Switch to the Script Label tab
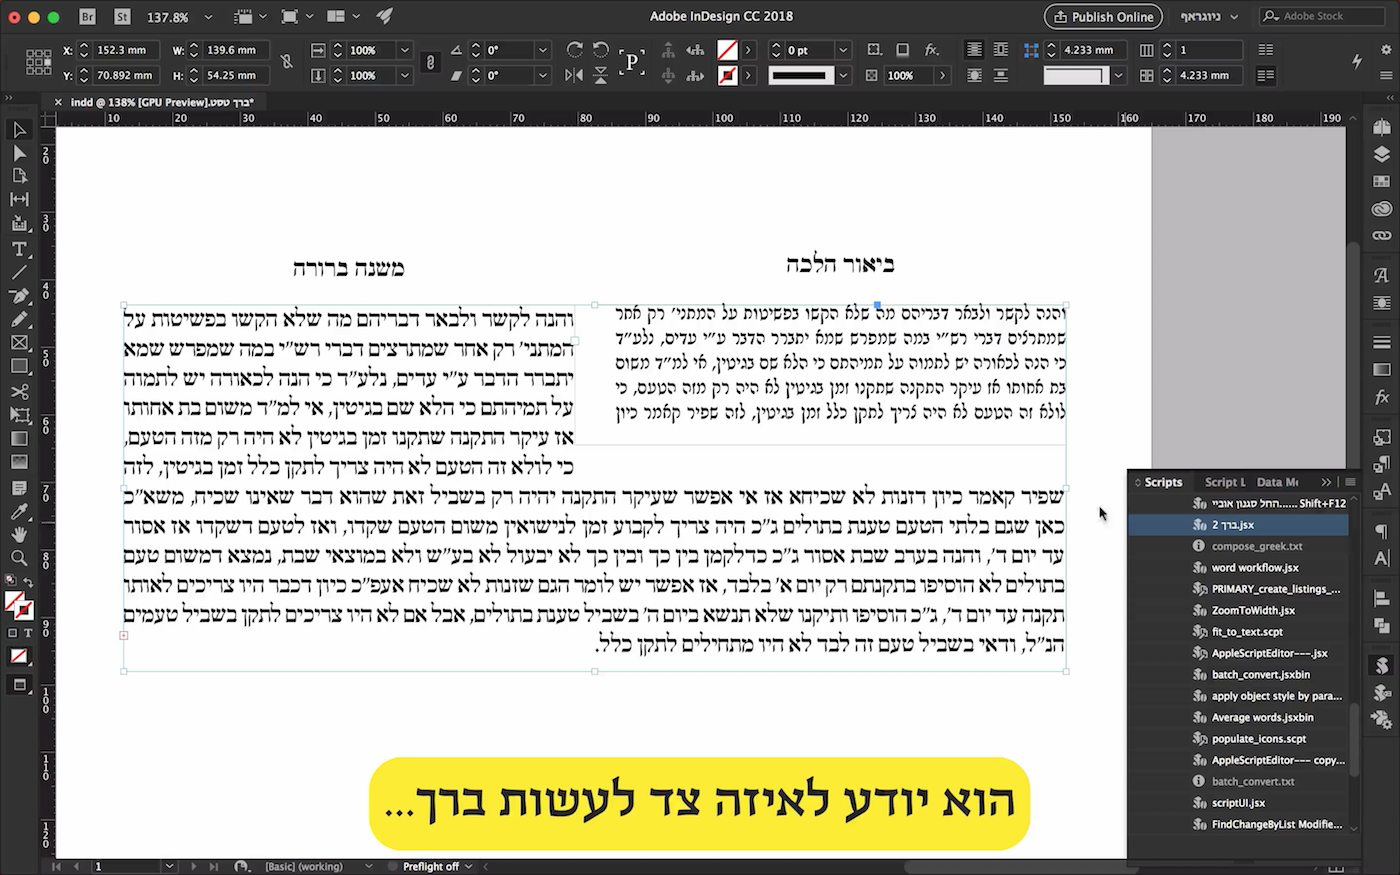Image resolution: width=1400 pixels, height=875 pixels. (1224, 482)
